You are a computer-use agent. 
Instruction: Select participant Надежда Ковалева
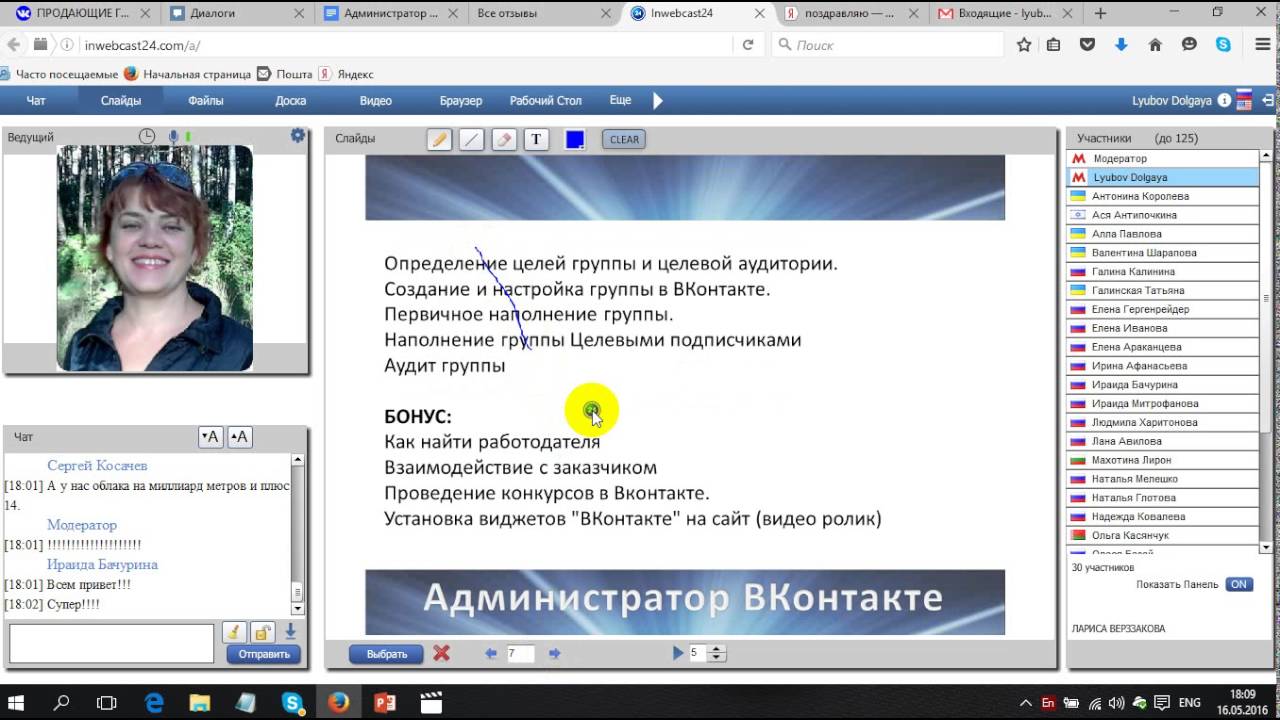[x=1163, y=516]
